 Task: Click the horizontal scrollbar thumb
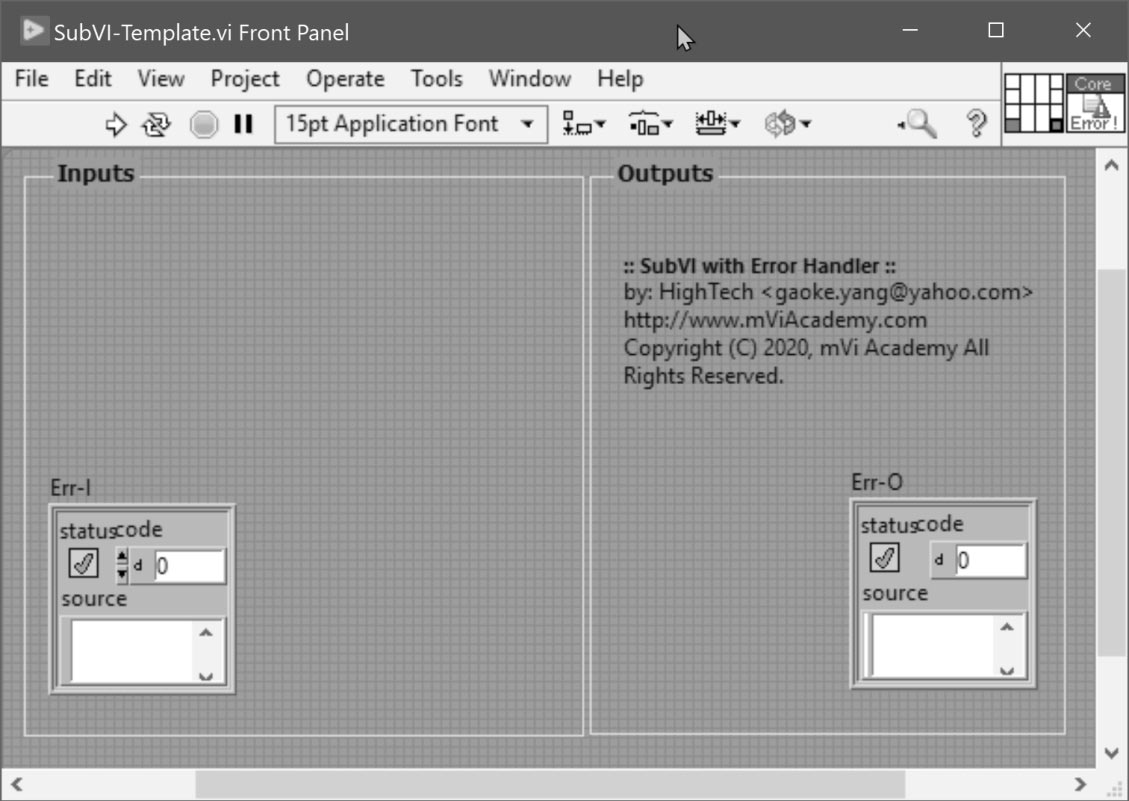[549, 784]
